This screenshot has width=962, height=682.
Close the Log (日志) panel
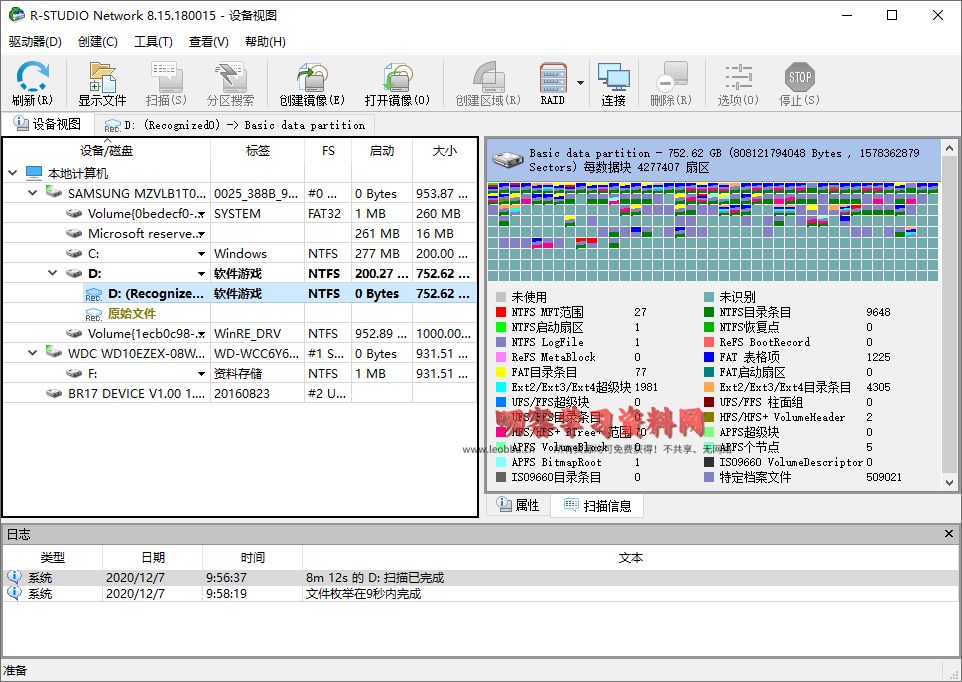pos(949,534)
